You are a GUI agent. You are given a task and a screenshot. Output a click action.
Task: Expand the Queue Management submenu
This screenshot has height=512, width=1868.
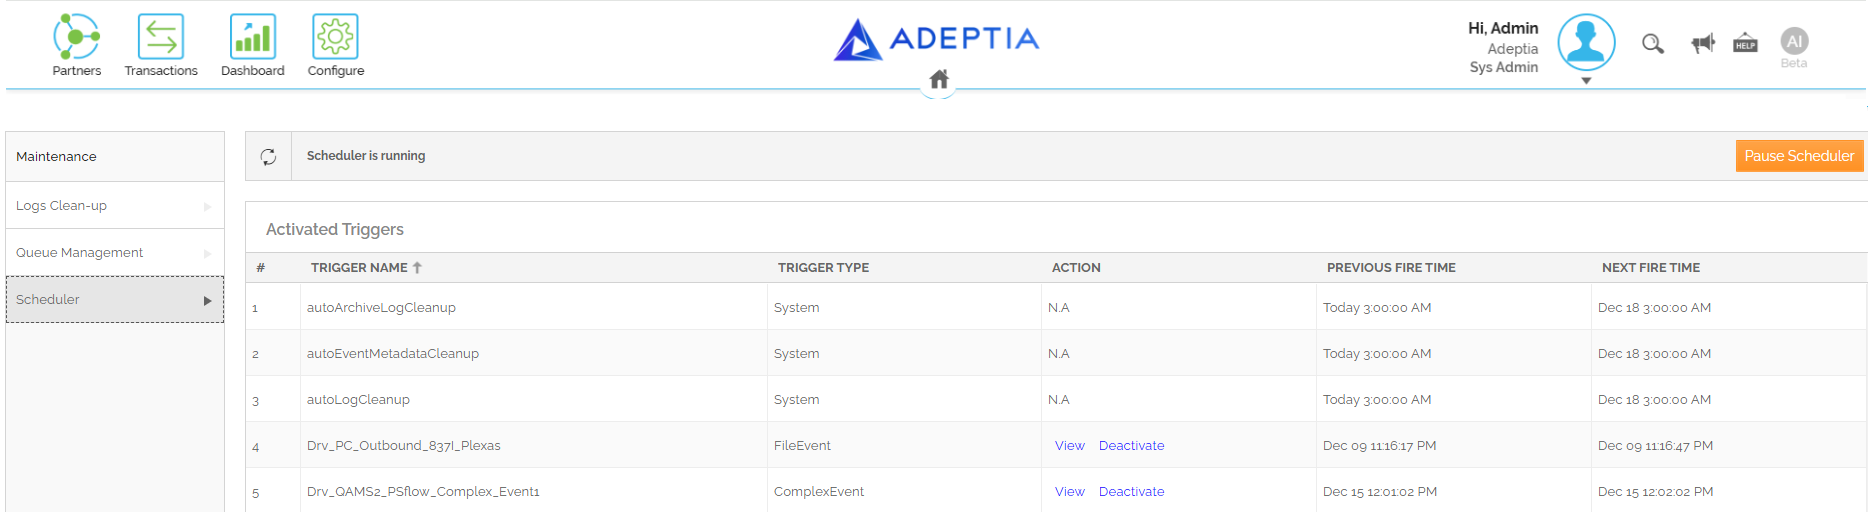[115, 253]
